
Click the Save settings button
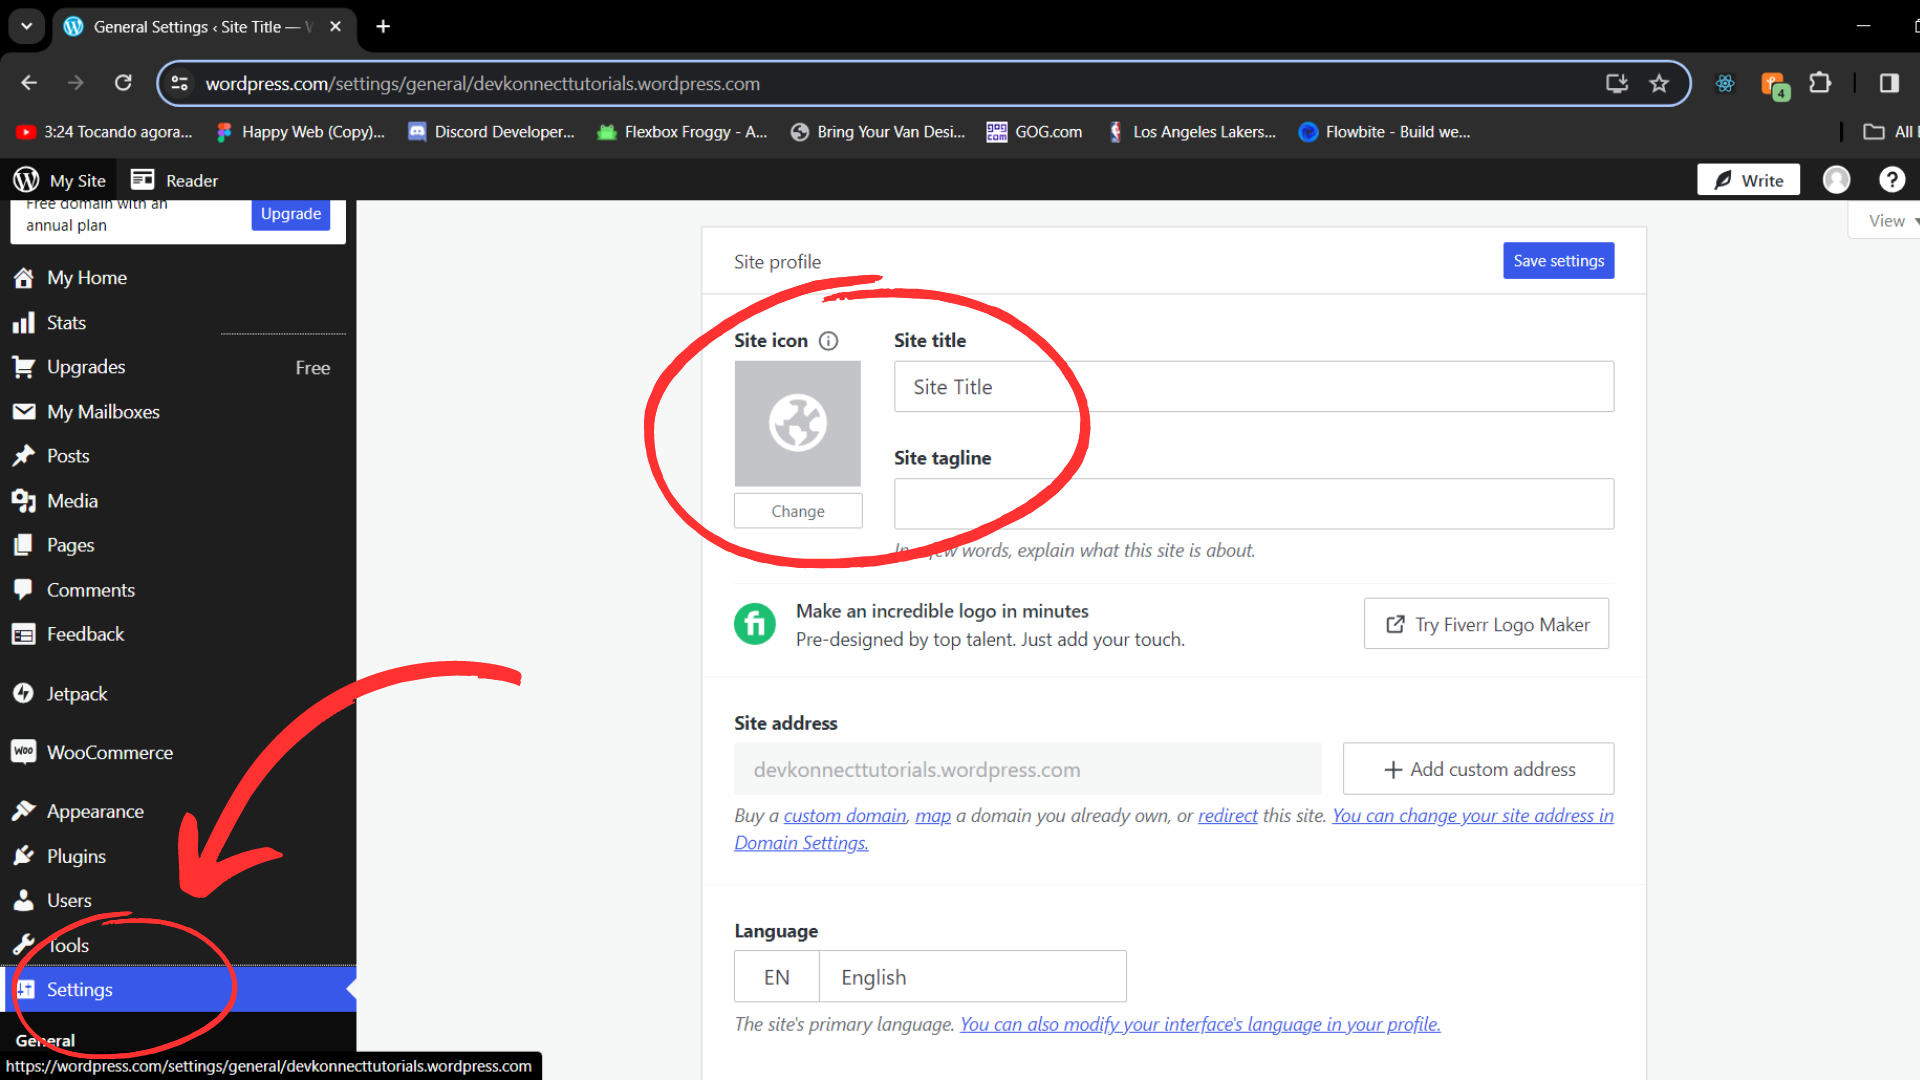[1558, 261]
